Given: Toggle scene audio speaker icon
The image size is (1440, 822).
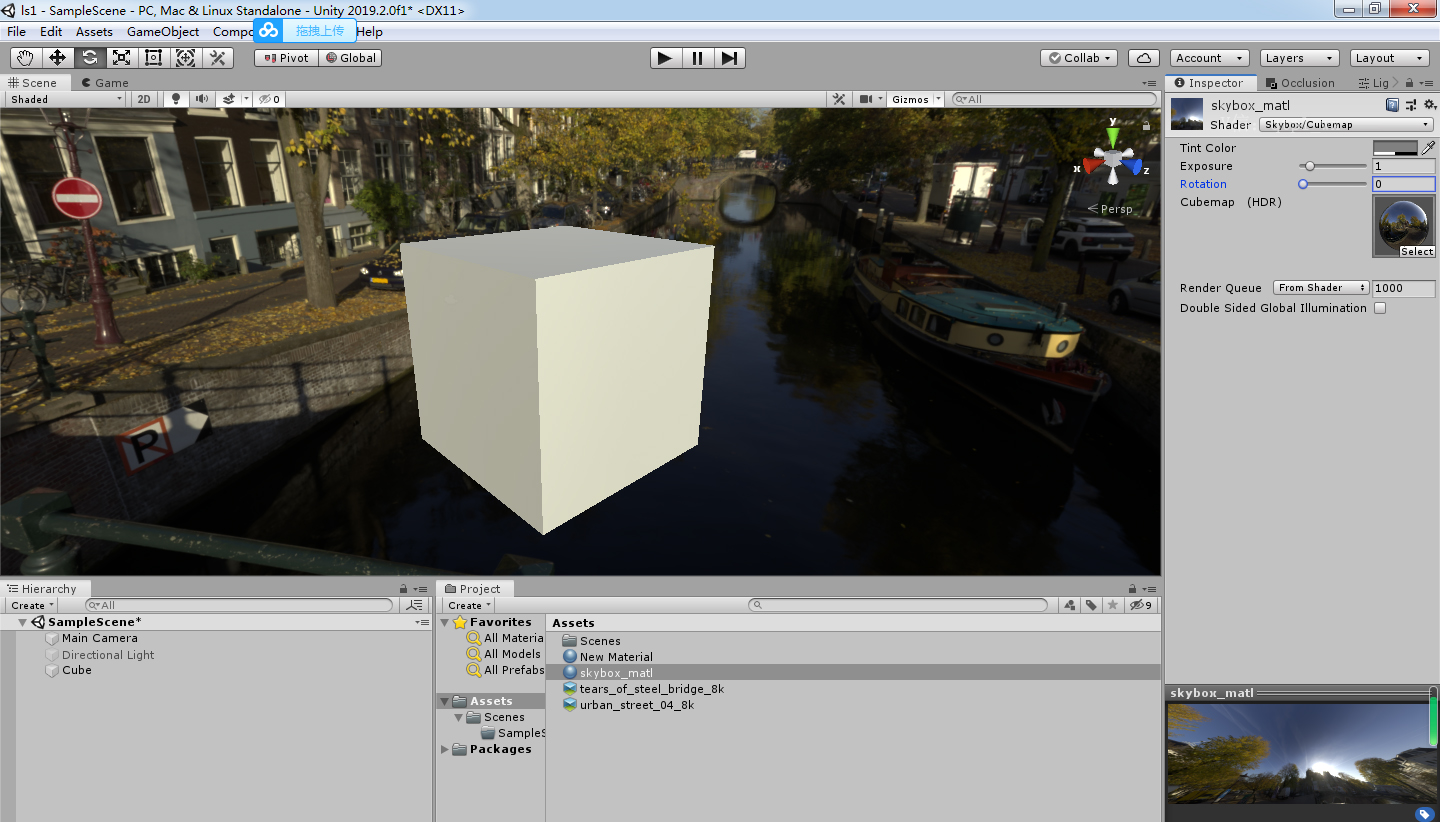Looking at the screenshot, I should pyautogui.click(x=202, y=99).
